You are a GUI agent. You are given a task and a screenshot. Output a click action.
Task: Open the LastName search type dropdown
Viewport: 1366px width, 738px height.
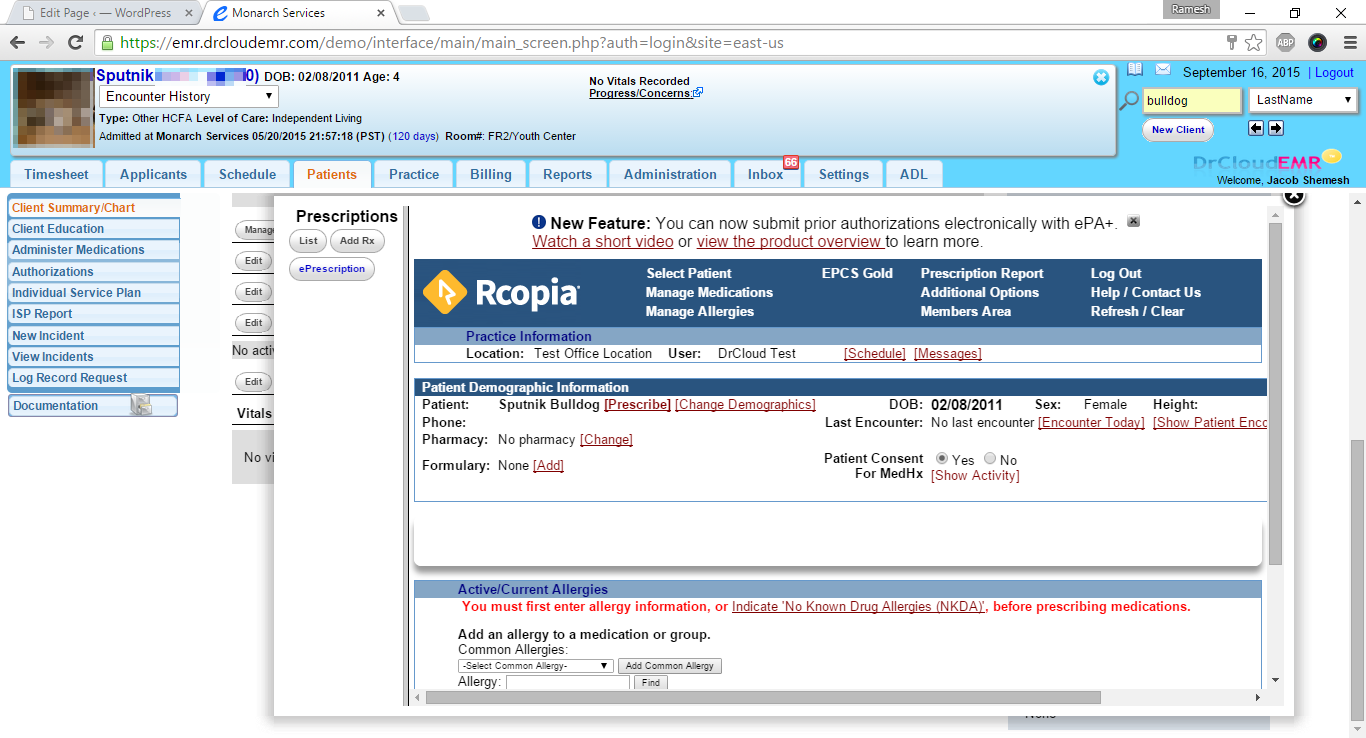[1303, 100]
